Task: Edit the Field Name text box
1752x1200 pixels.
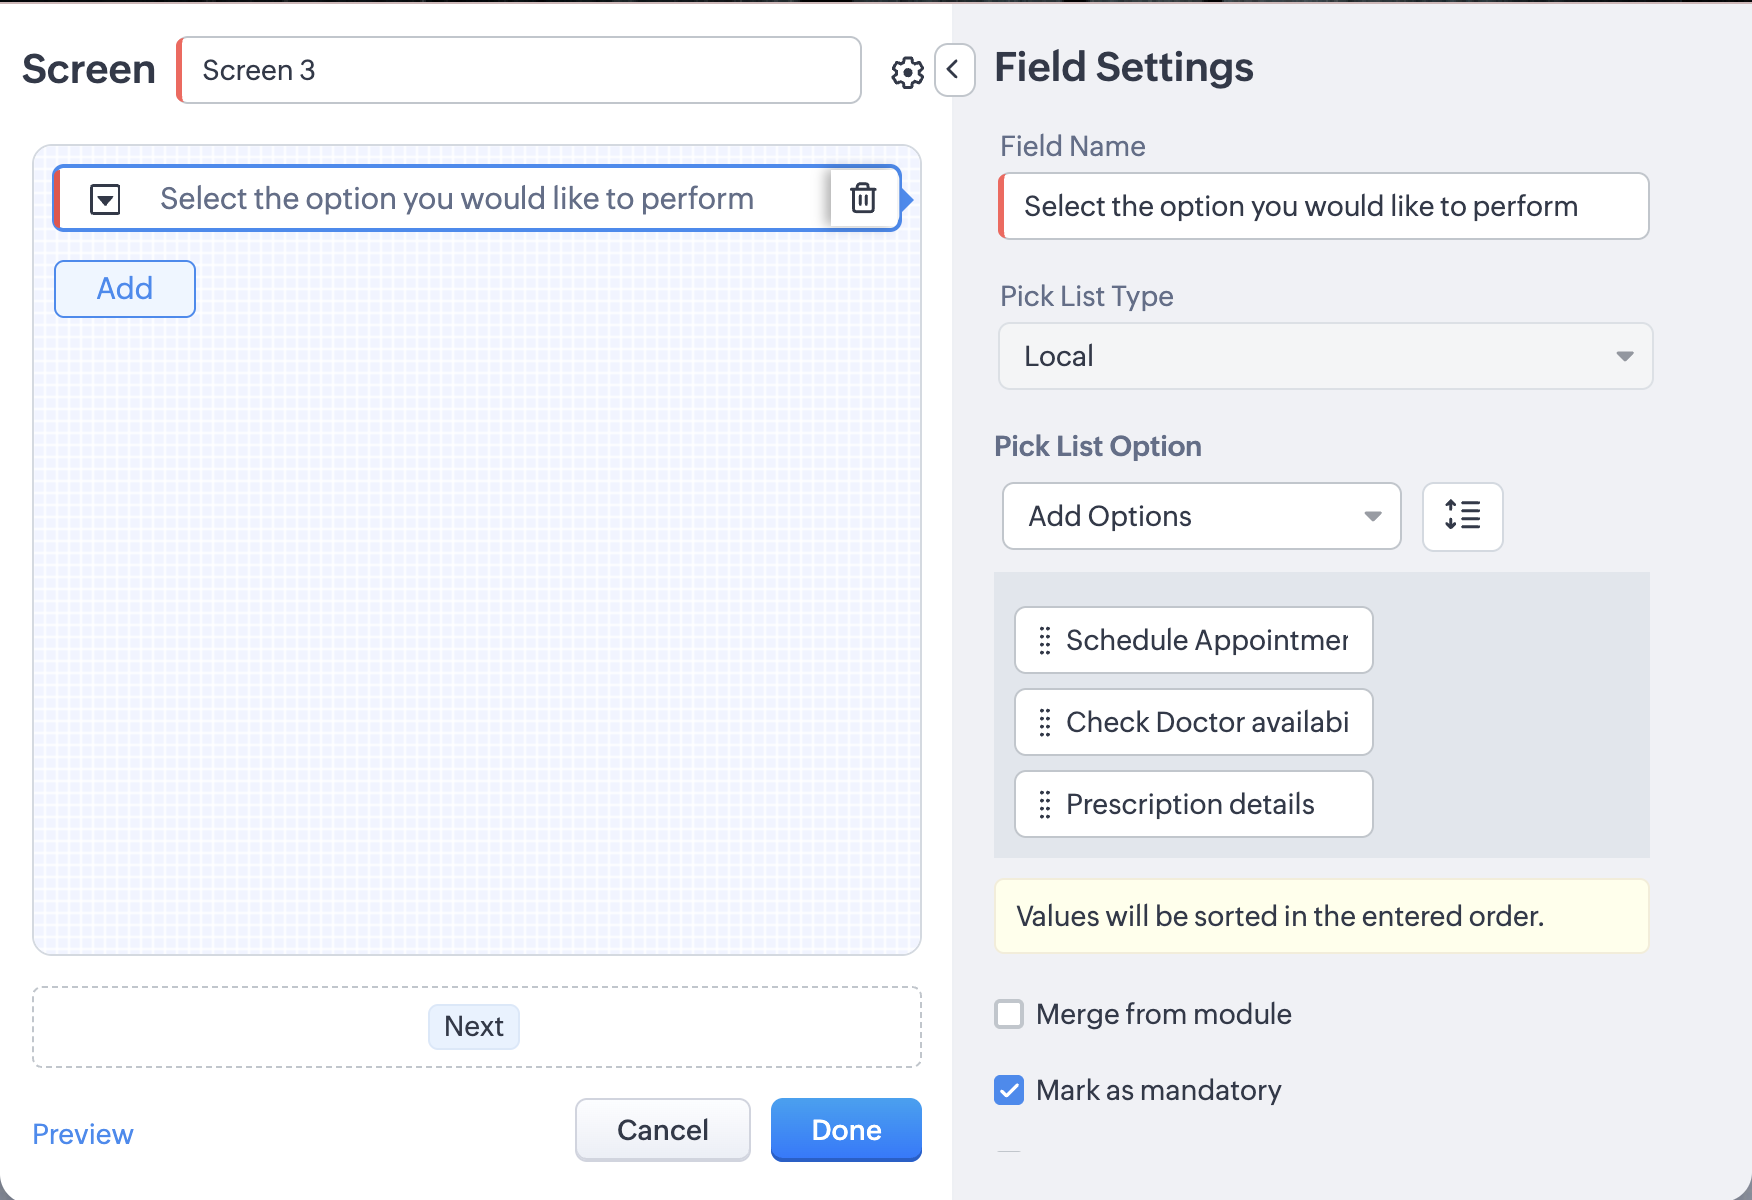Action: click(x=1324, y=206)
